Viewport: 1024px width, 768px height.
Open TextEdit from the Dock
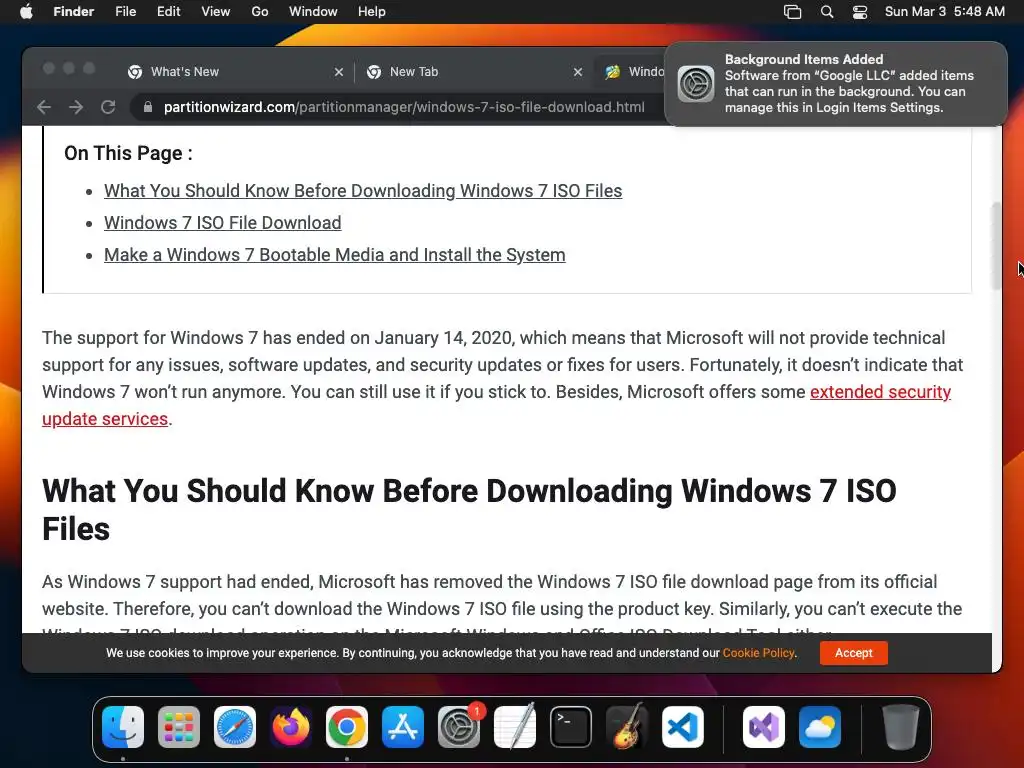[x=515, y=727]
